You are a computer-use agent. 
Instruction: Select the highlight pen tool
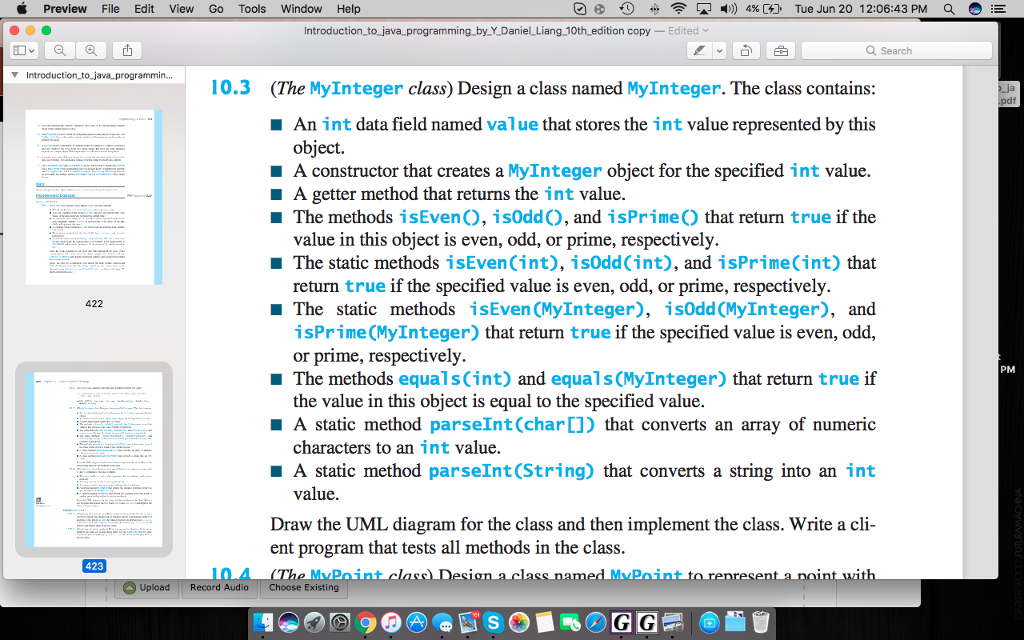click(x=698, y=50)
